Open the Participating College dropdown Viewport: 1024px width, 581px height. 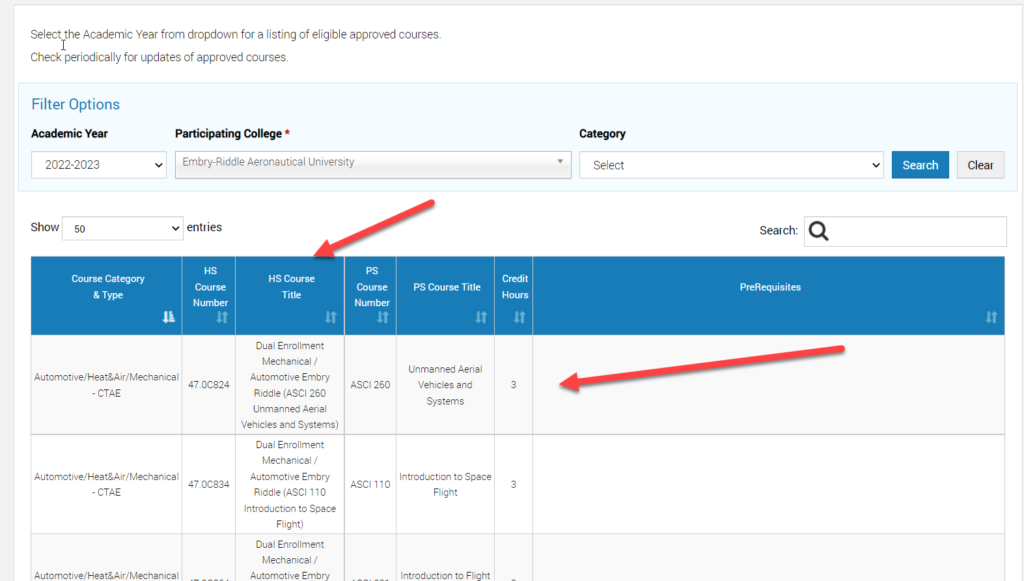[373, 163]
